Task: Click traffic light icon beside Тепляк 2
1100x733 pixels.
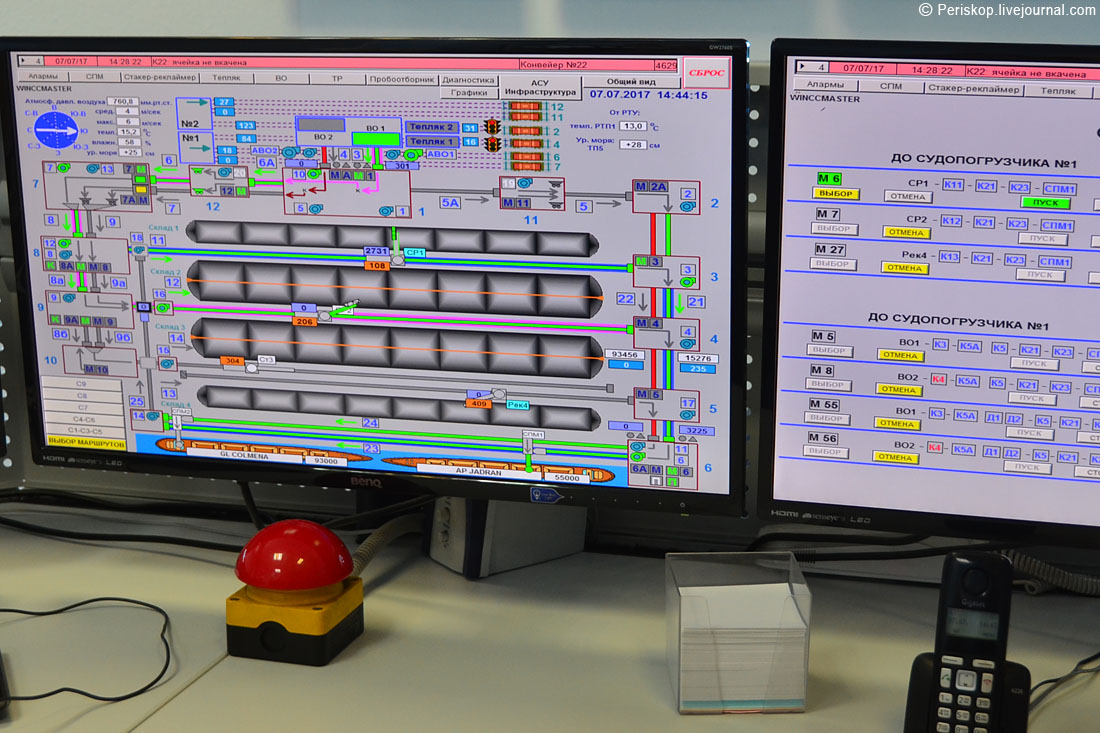Action: [492, 128]
